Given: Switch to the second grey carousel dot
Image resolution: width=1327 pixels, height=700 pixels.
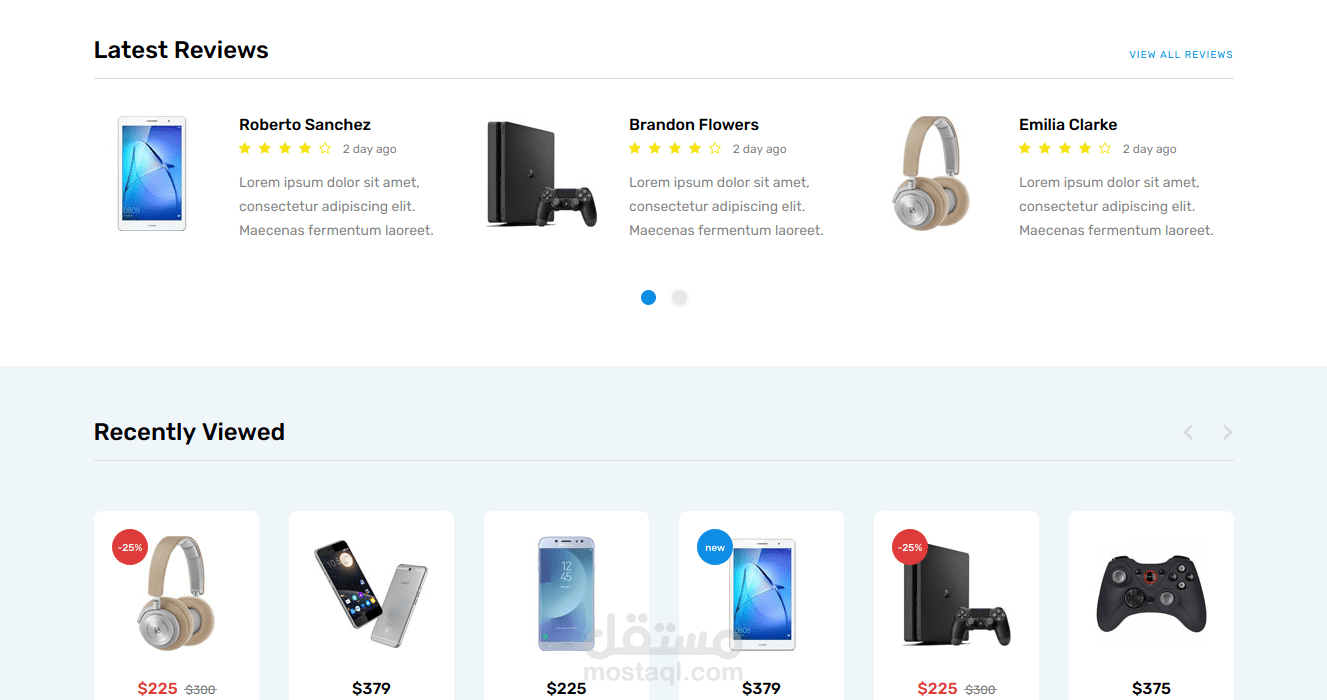Looking at the screenshot, I should (x=679, y=297).
